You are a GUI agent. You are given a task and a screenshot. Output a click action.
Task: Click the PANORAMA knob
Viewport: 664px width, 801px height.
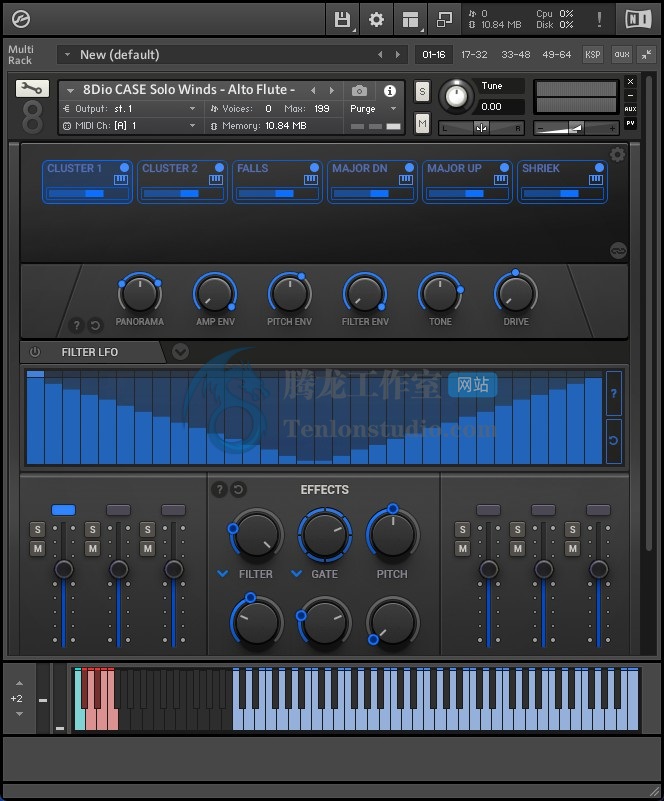(139, 295)
